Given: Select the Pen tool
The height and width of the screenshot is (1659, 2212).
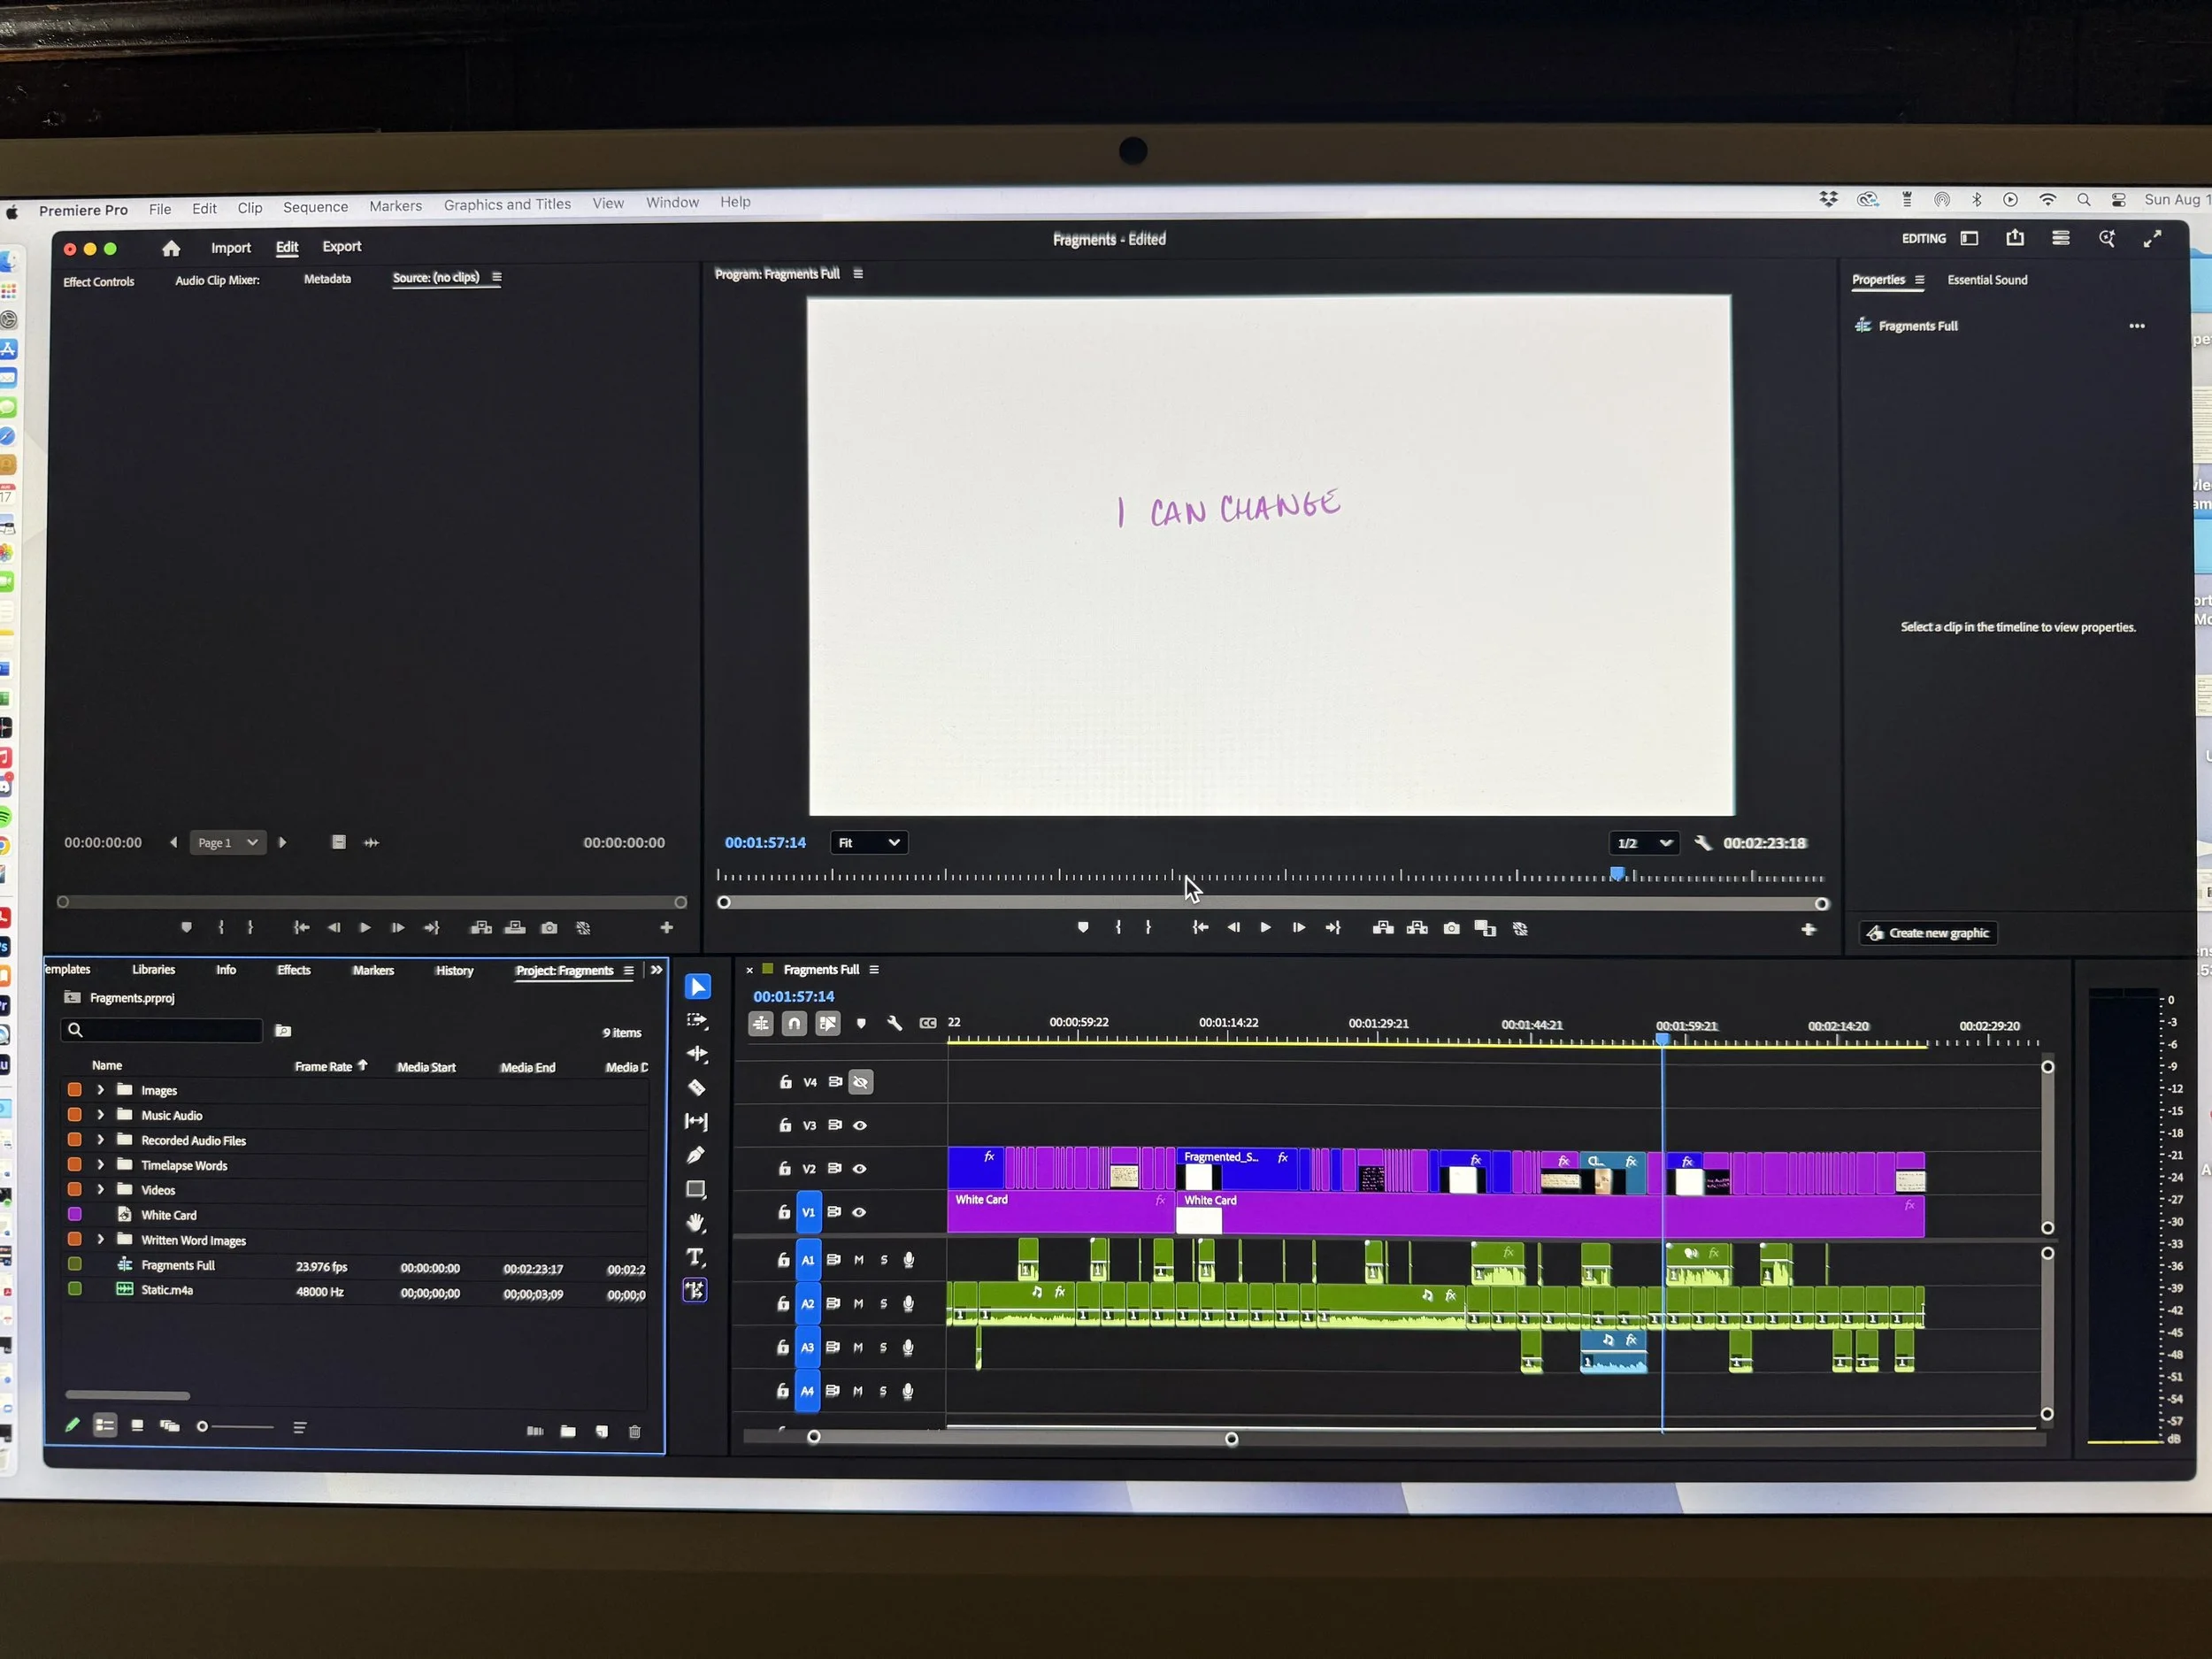Looking at the screenshot, I should 697,1155.
